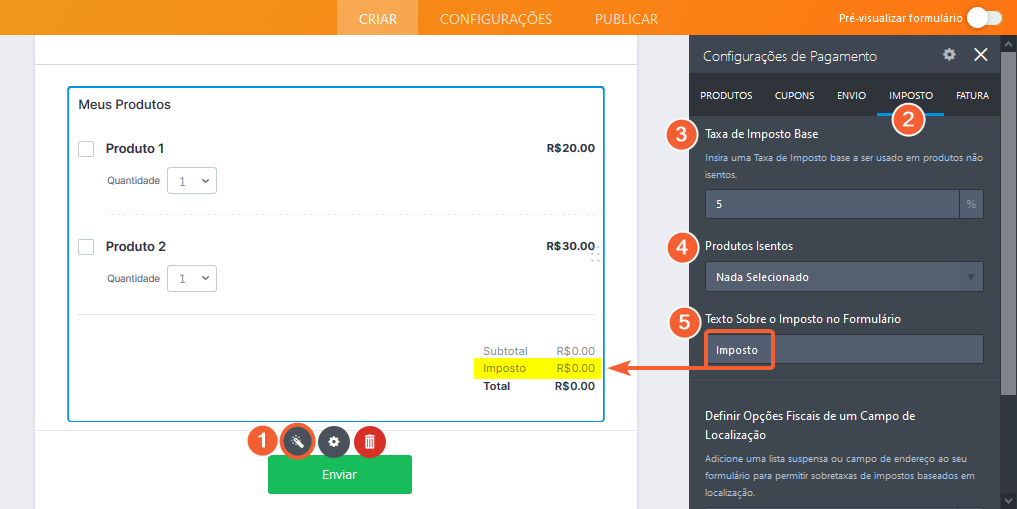Check the Produto 1 checkbox

pyautogui.click(x=86, y=149)
